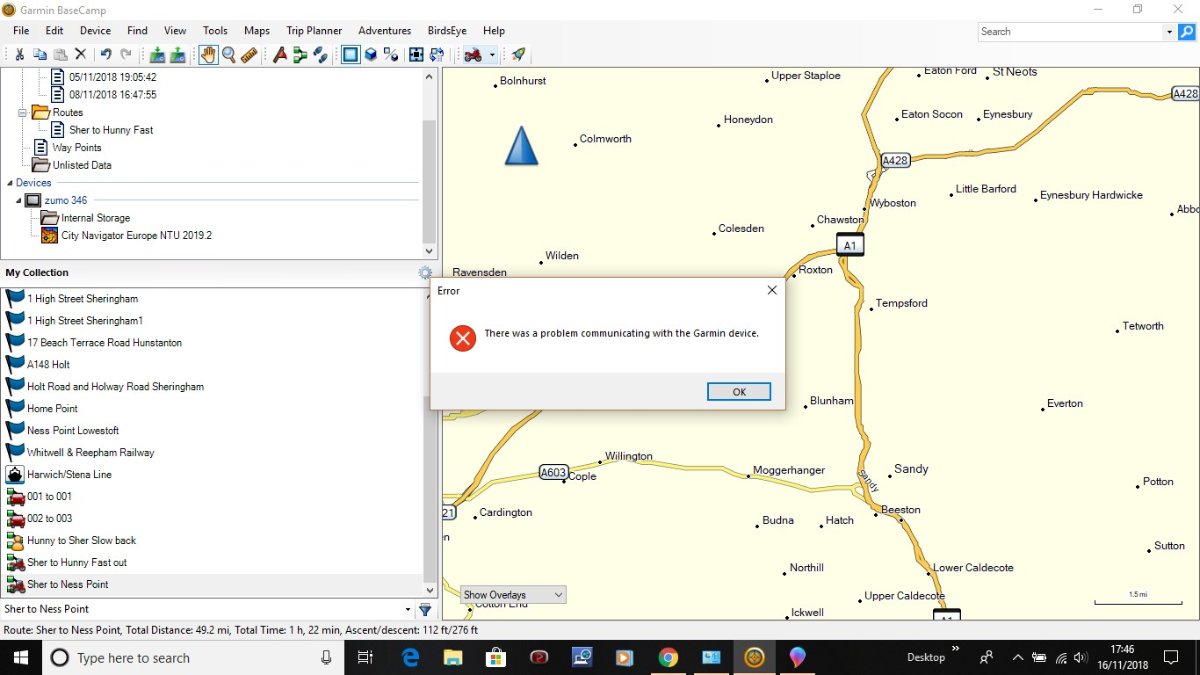
Task: Click OK in the Error dialog
Action: point(739,392)
